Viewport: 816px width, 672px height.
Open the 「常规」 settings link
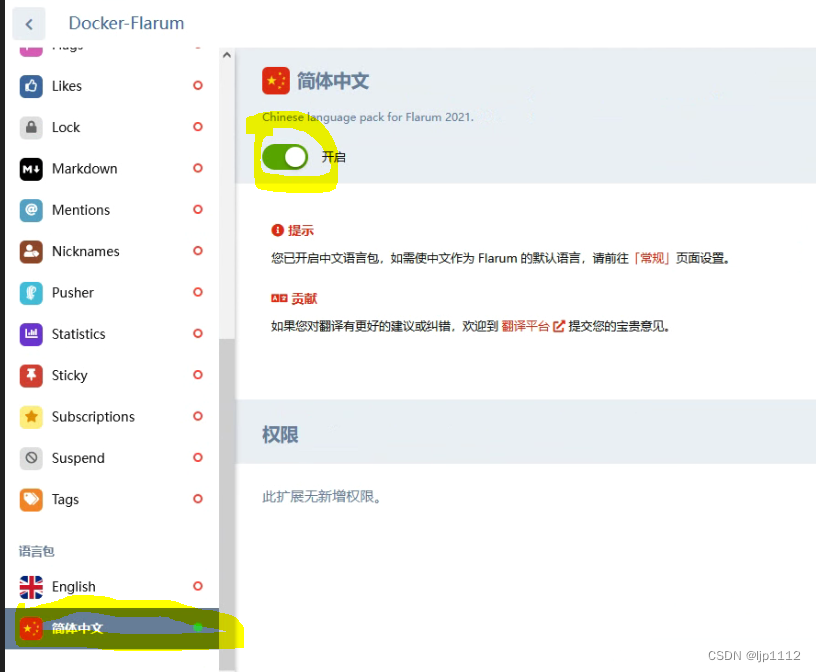[653, 257]
